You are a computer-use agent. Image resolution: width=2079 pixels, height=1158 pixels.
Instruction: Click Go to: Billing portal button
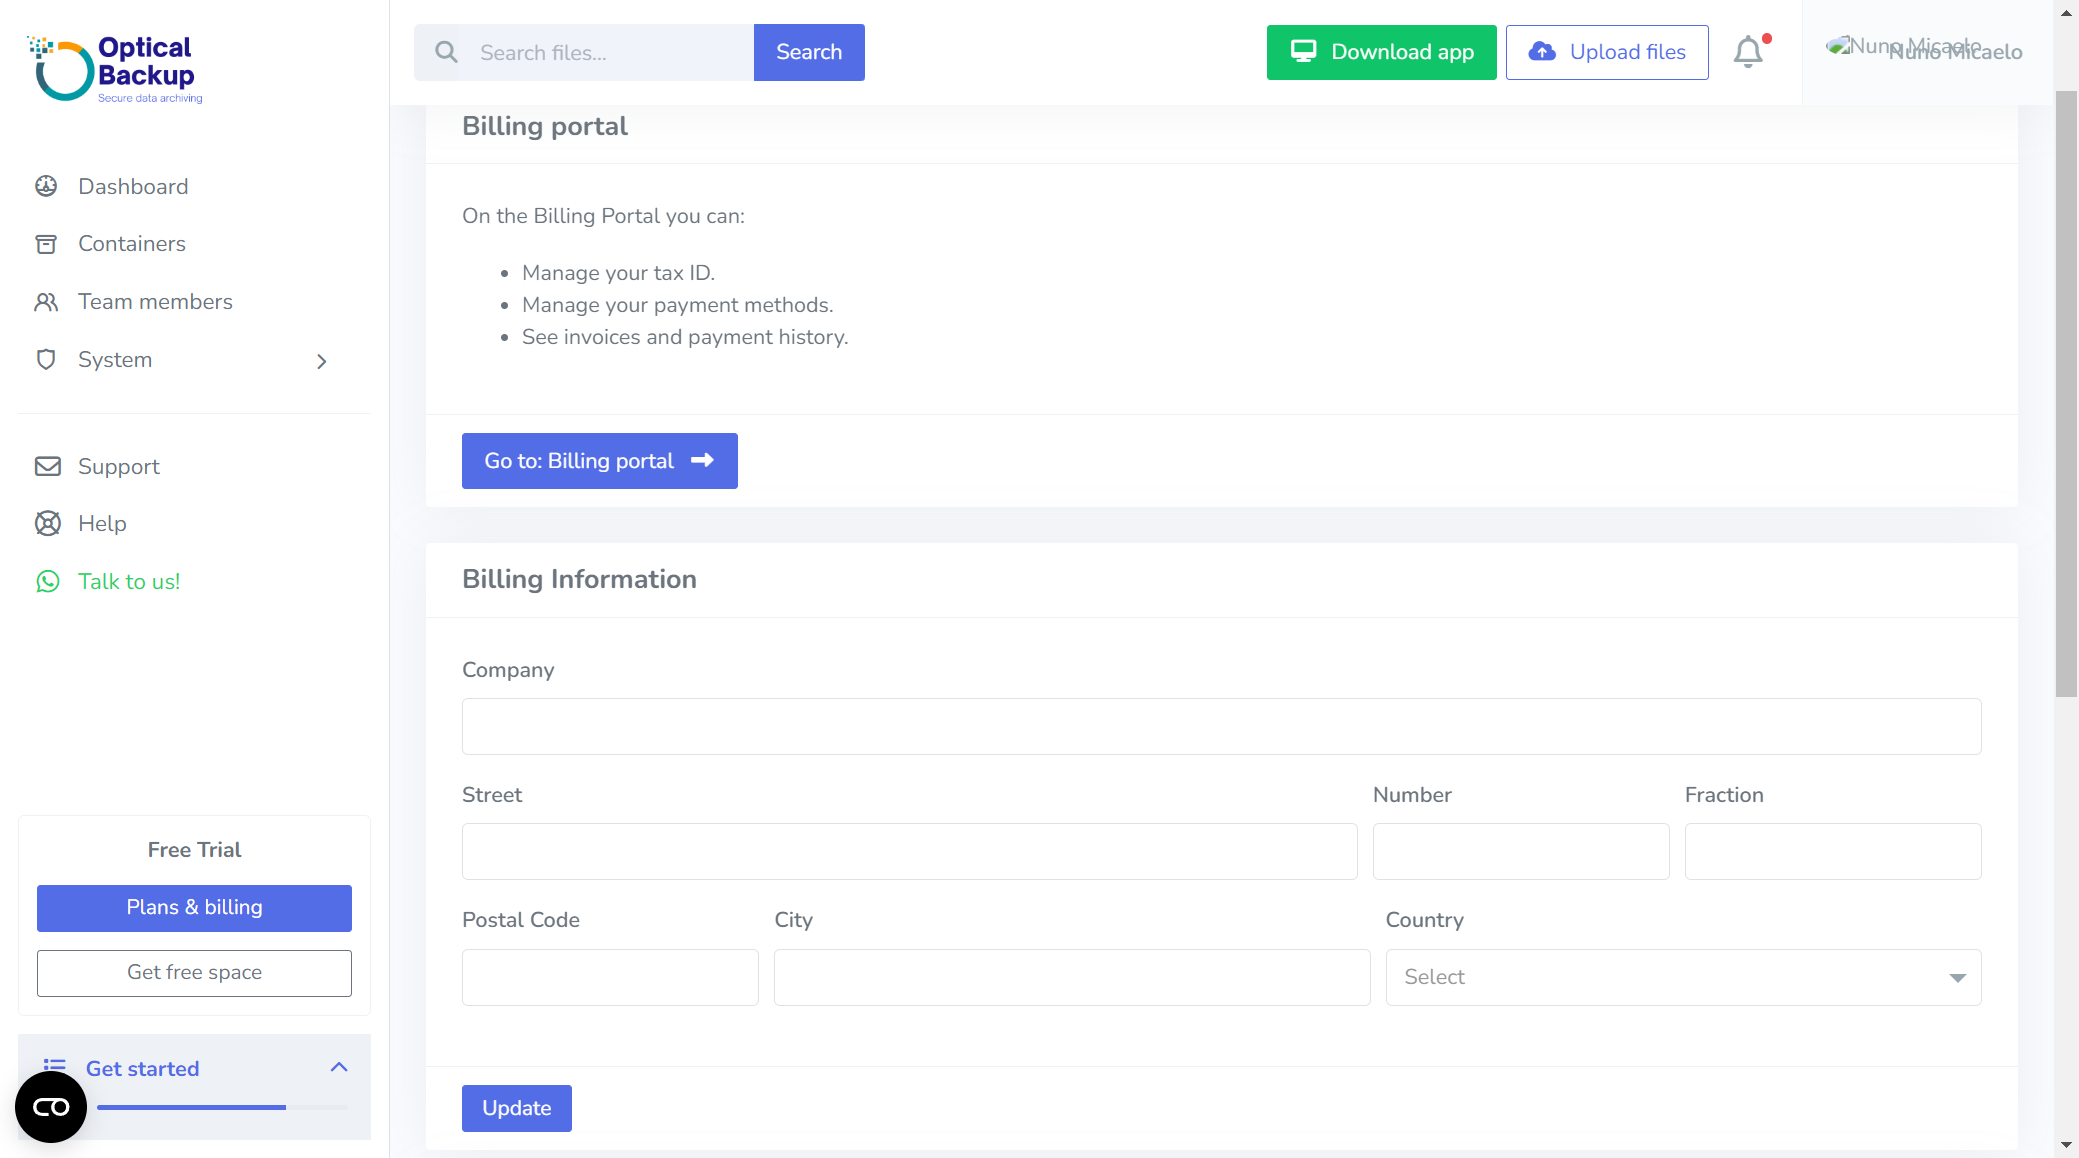599,461
